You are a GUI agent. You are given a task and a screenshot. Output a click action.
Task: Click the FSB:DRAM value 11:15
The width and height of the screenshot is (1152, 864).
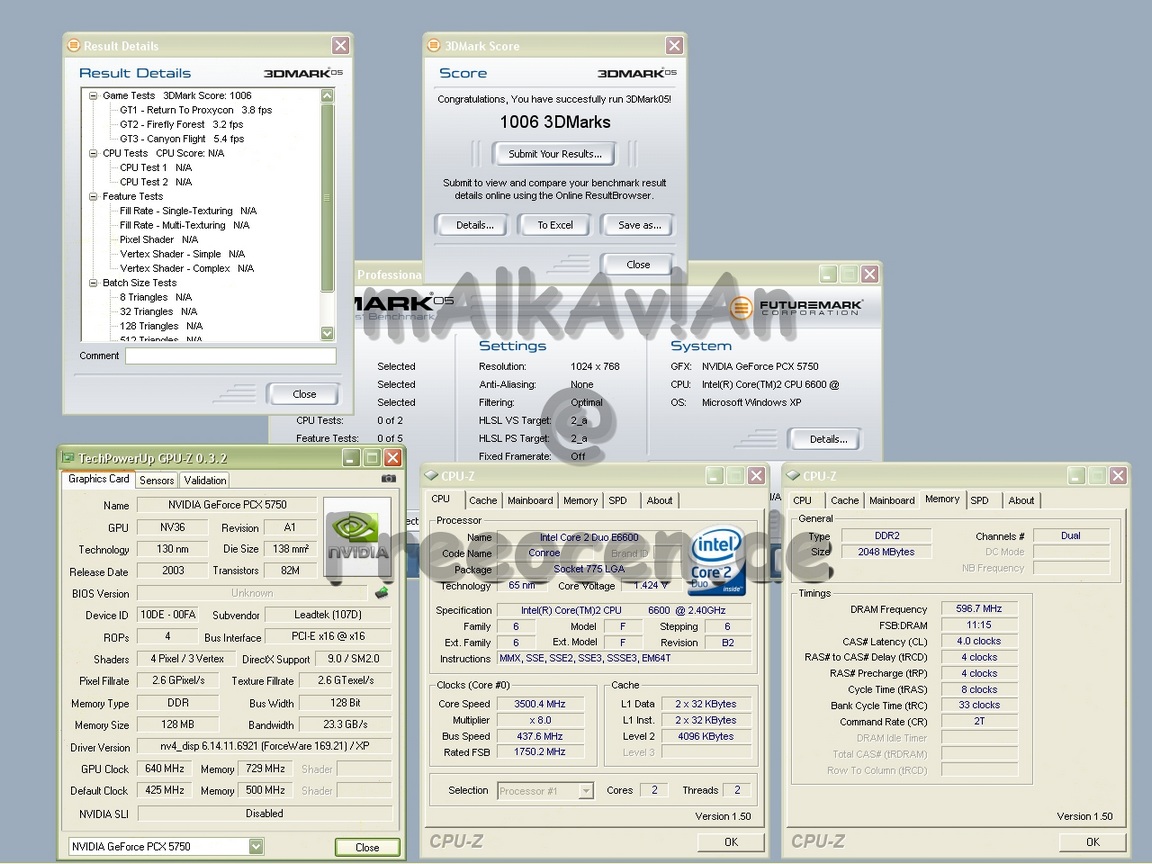tap(979, 625)
